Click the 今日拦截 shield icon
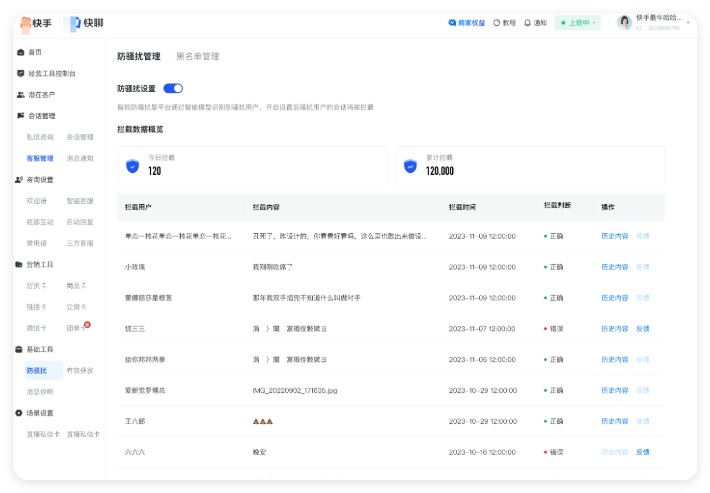710x493 pixels. click(133, 166)
